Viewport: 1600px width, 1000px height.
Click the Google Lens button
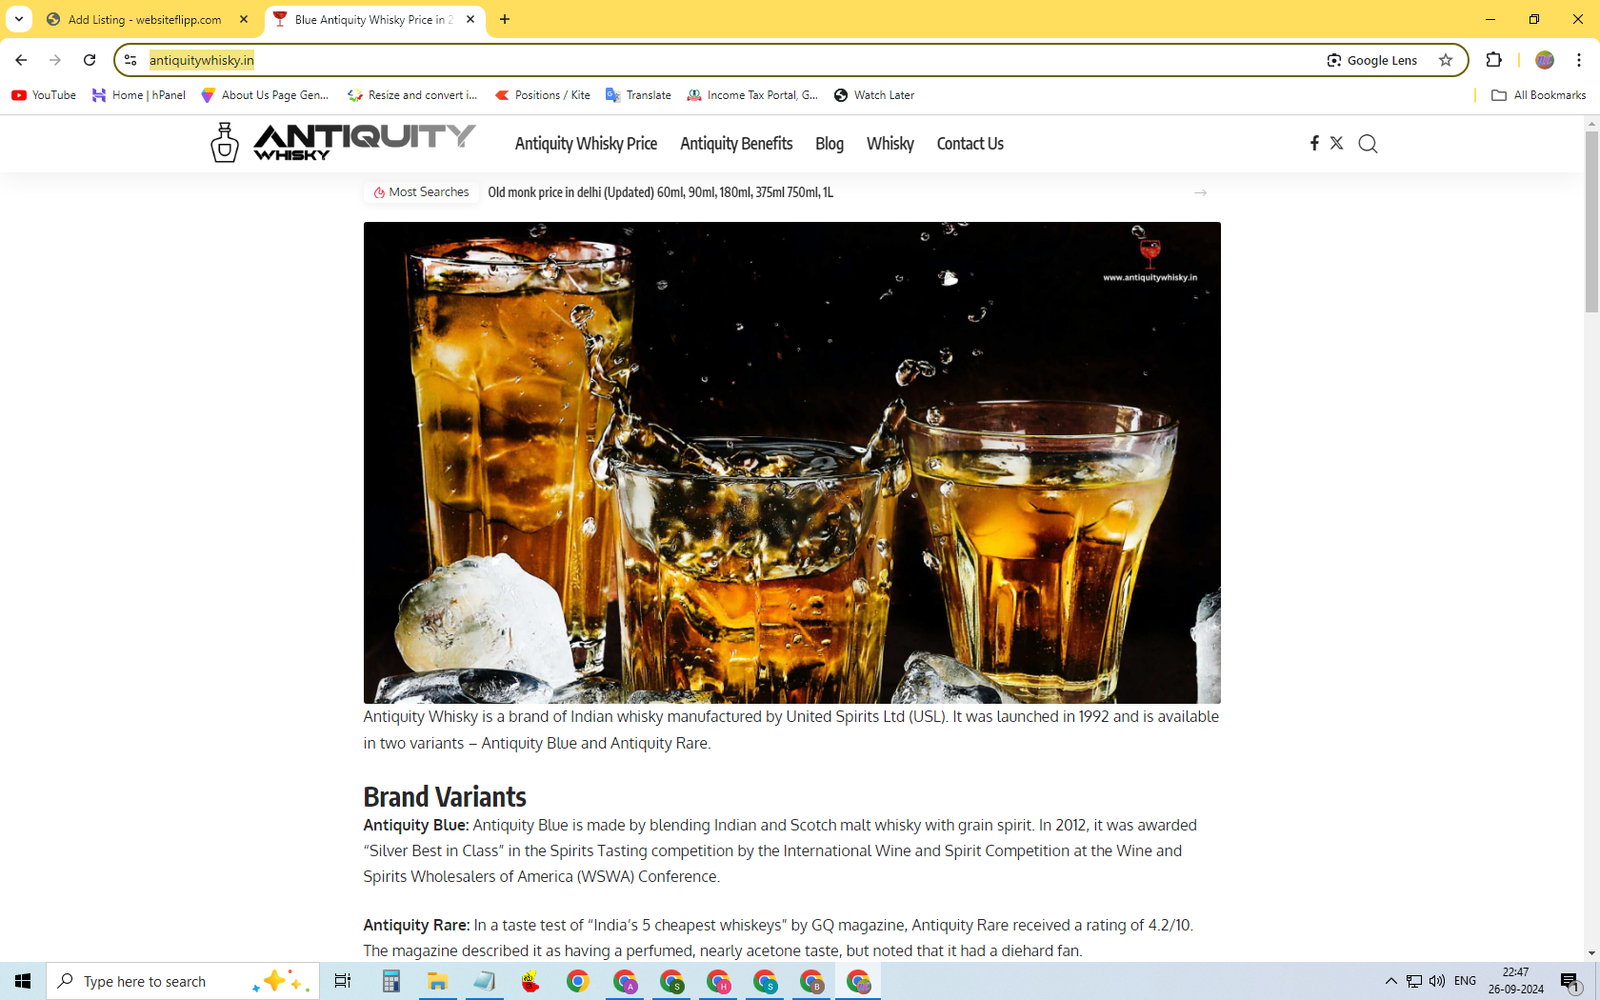[x=1371, y=60]
